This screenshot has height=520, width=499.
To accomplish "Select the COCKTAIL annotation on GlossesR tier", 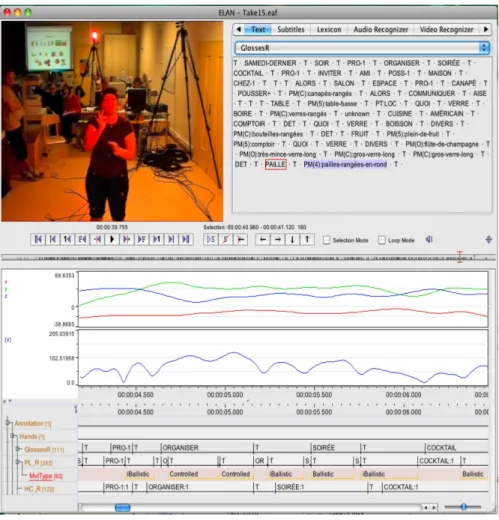I will point(456,448).
